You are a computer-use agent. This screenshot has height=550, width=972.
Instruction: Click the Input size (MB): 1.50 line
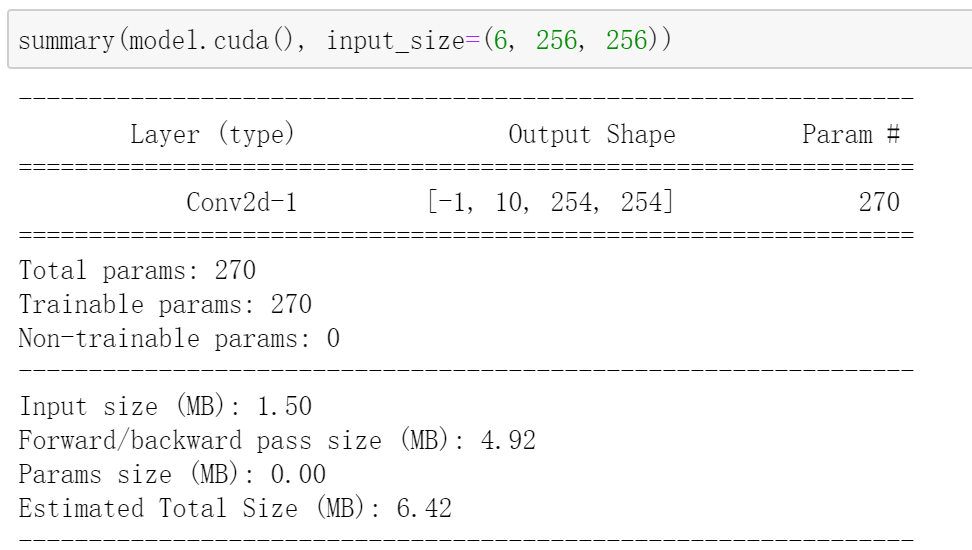pyautogui.click(x=165, y=407)
